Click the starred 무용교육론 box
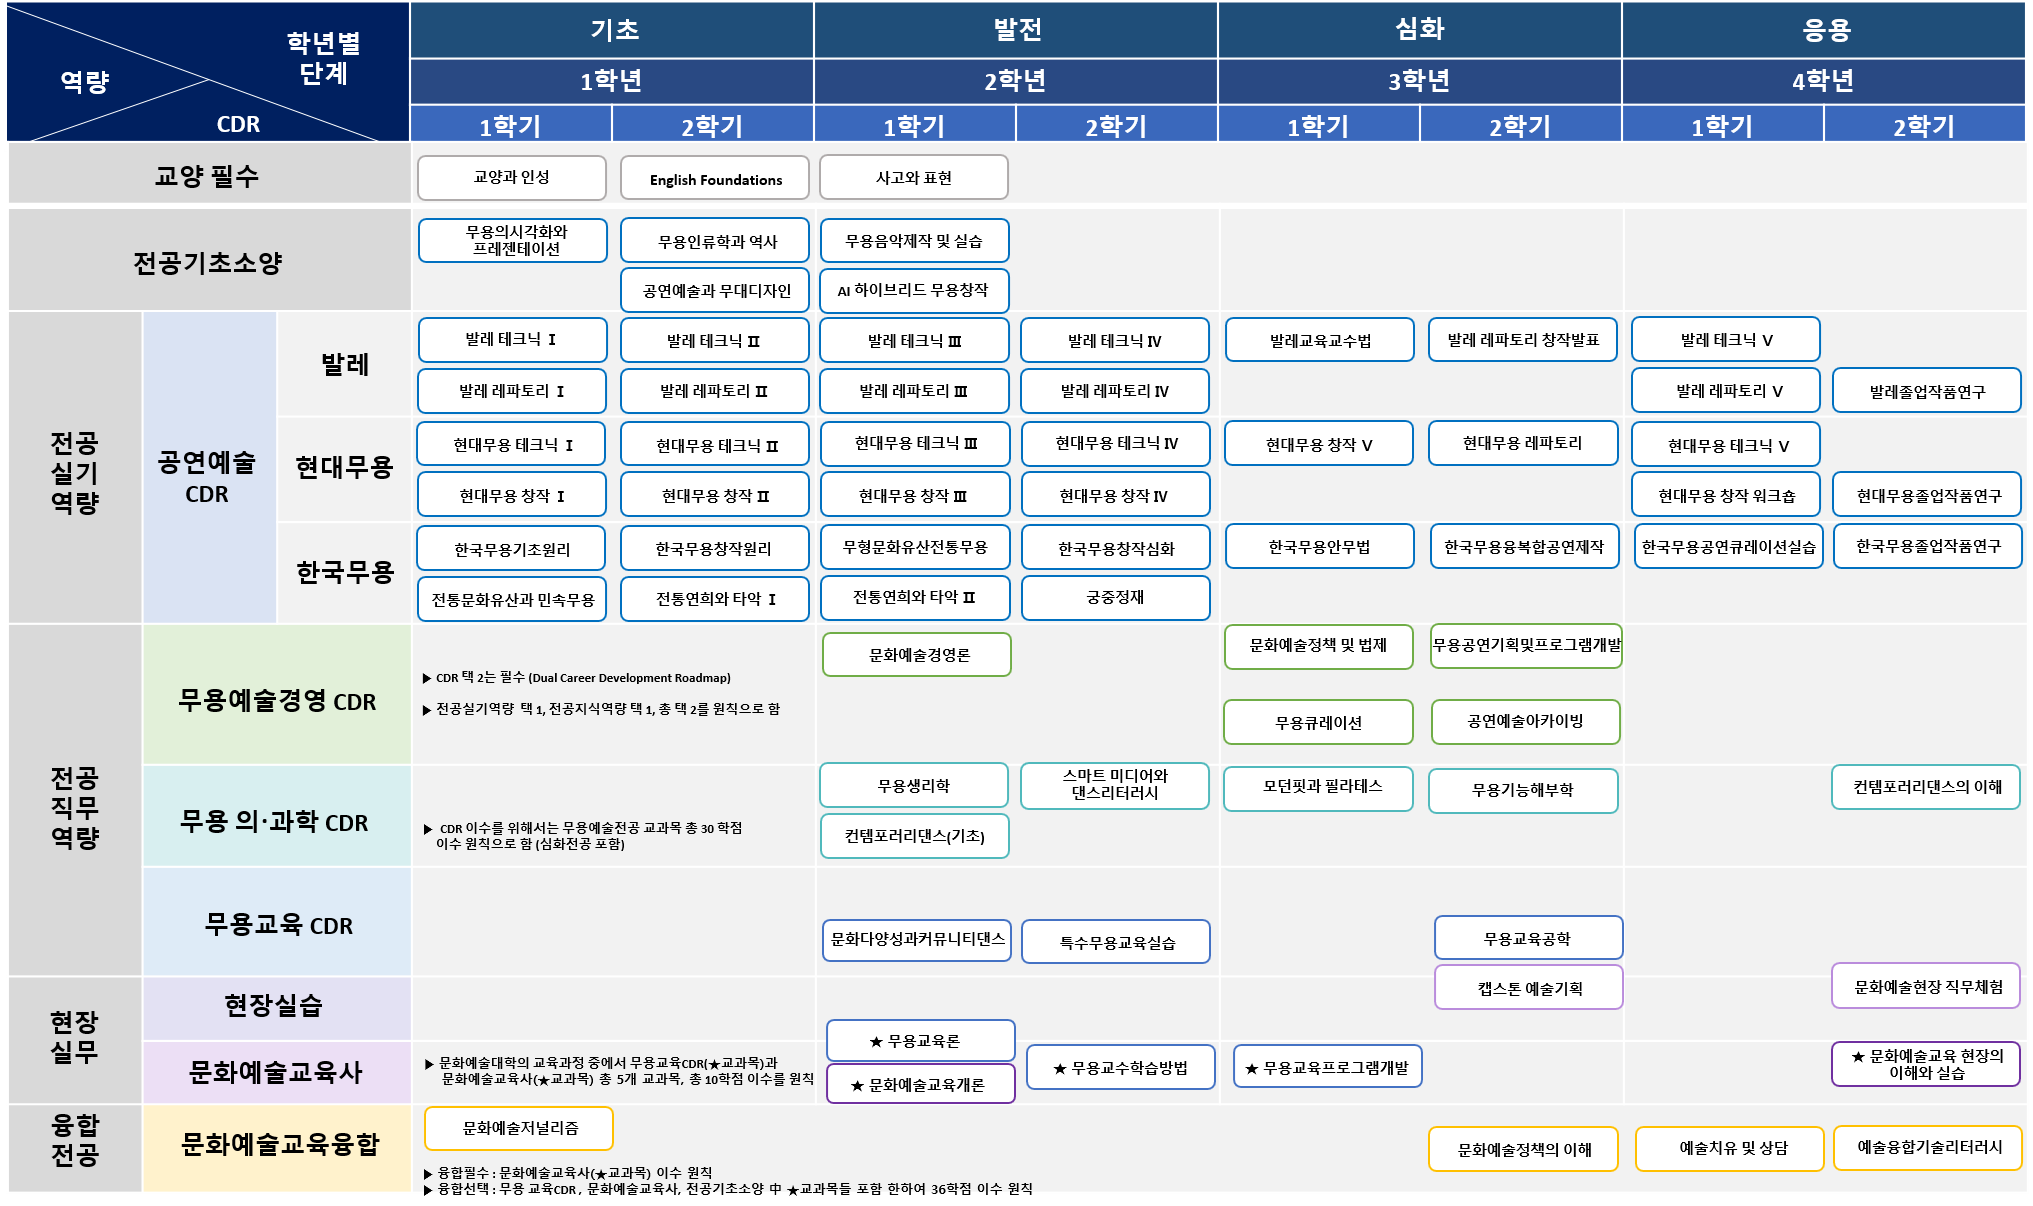Image resolution: width=2033 pixels, height=1206 pixels. (x=921, y=1041)
